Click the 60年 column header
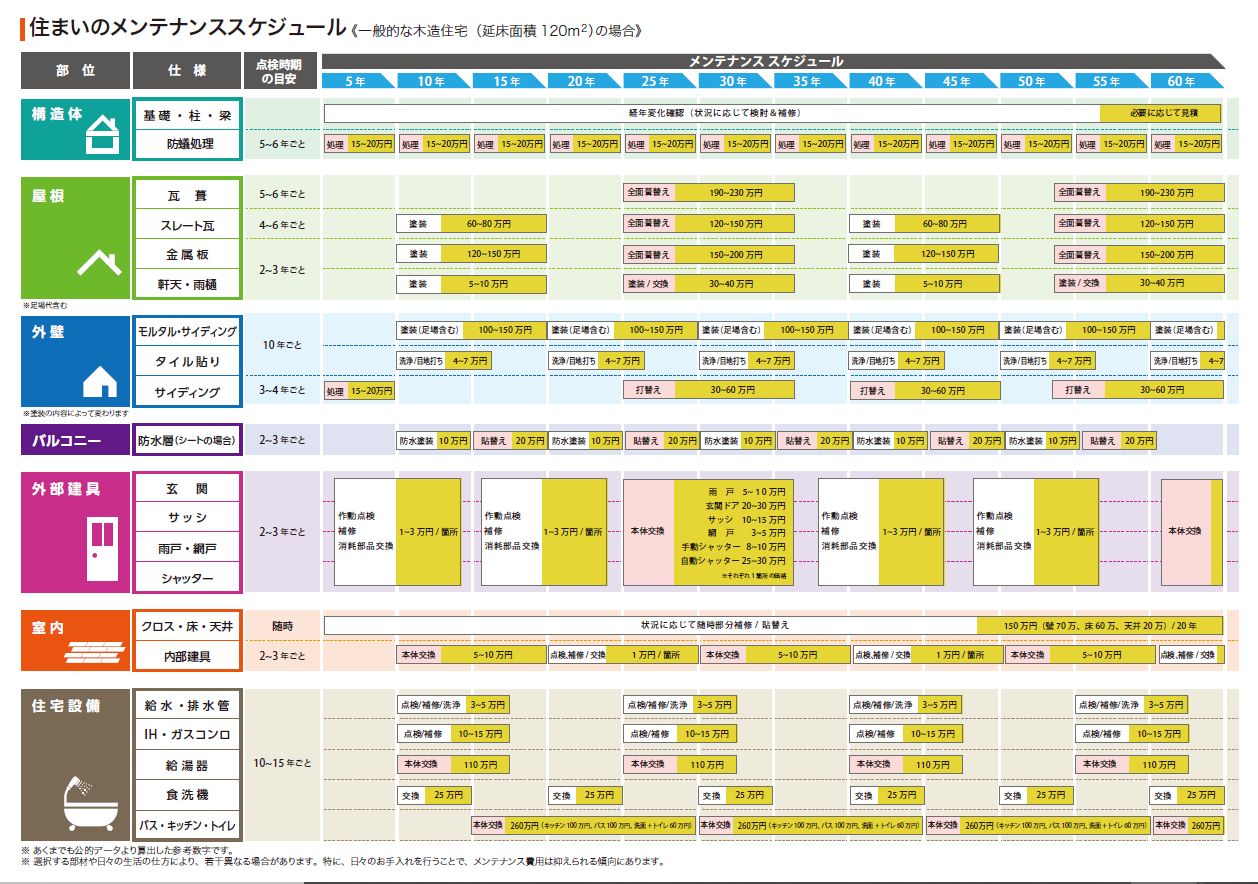The height and width of the screenshot is (884, 1258). (x=1184, y=81)
